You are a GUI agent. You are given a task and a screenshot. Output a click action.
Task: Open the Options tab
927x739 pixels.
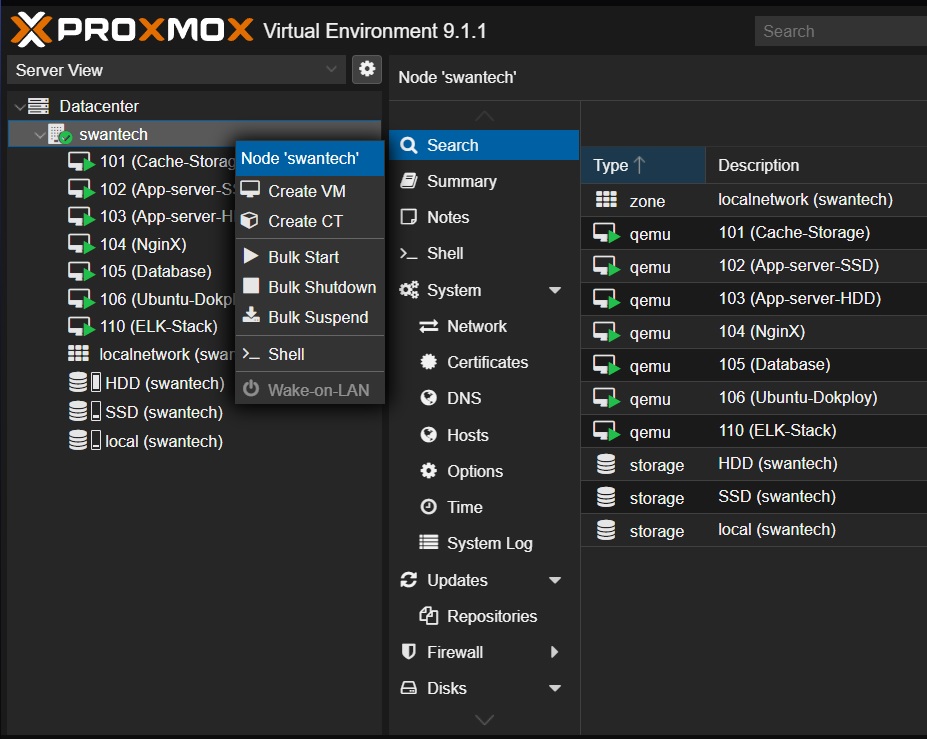click(x=484, y=471)
